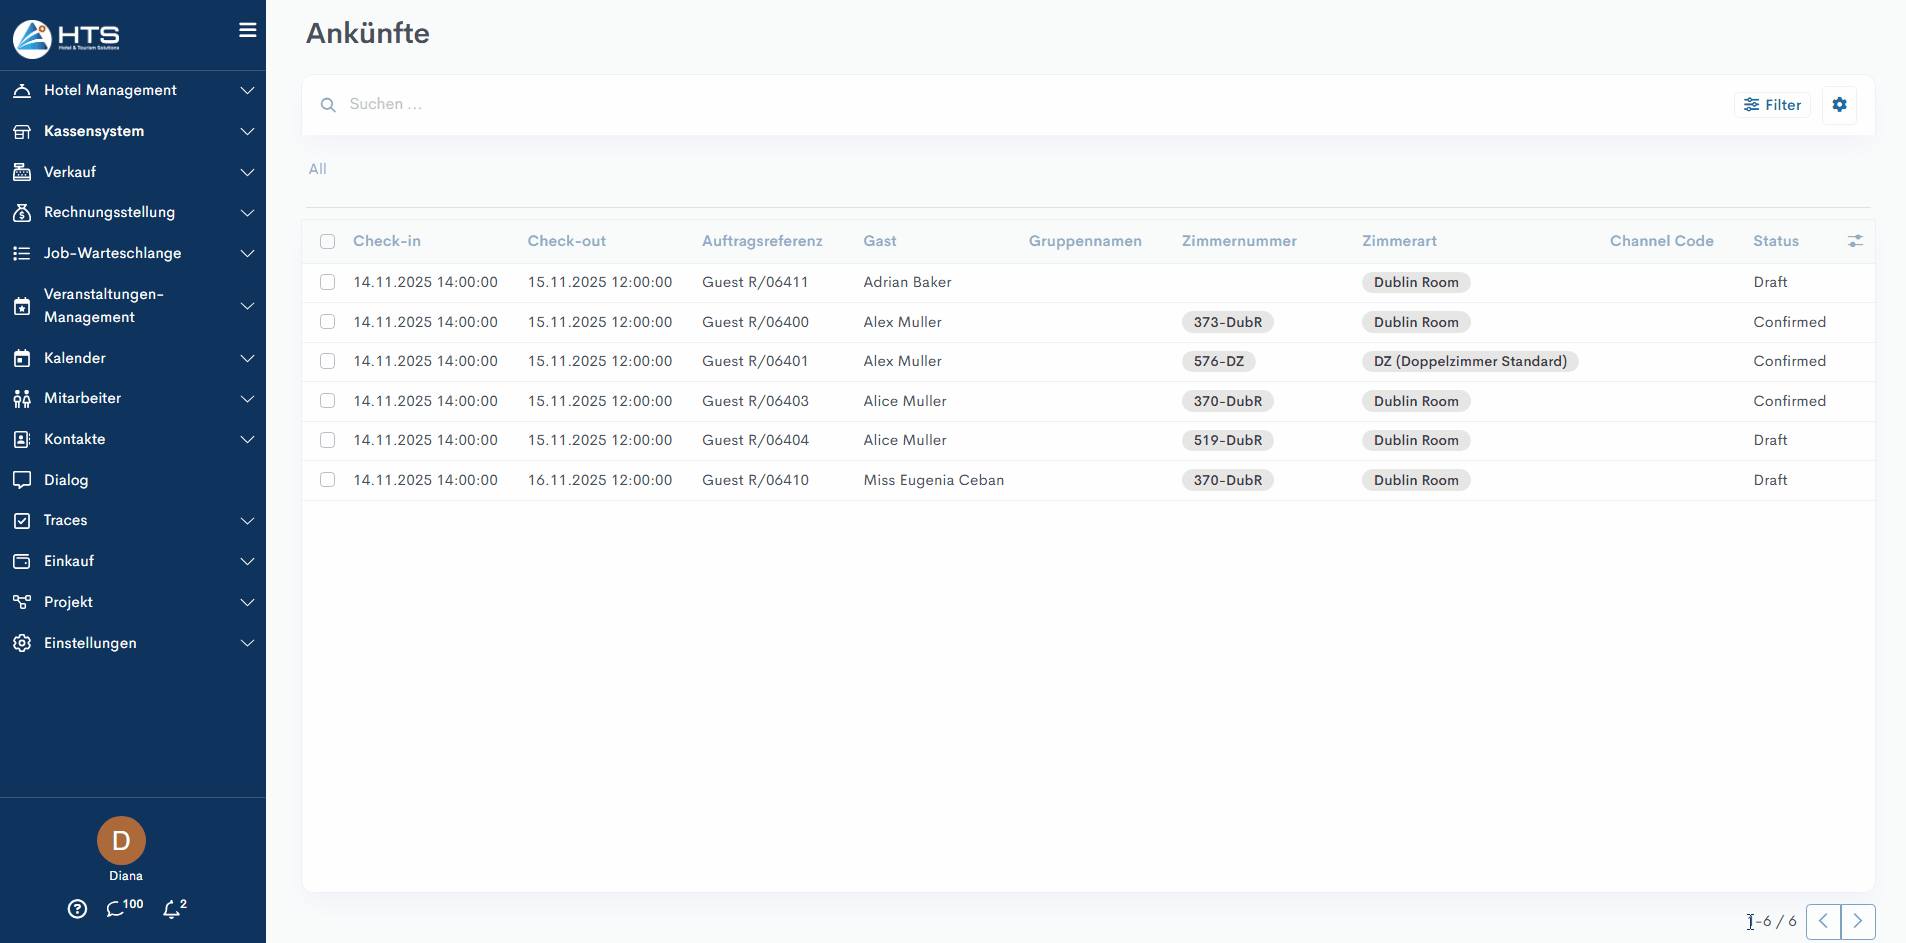Open notifications bell icon showing 2

coord(172,909)
